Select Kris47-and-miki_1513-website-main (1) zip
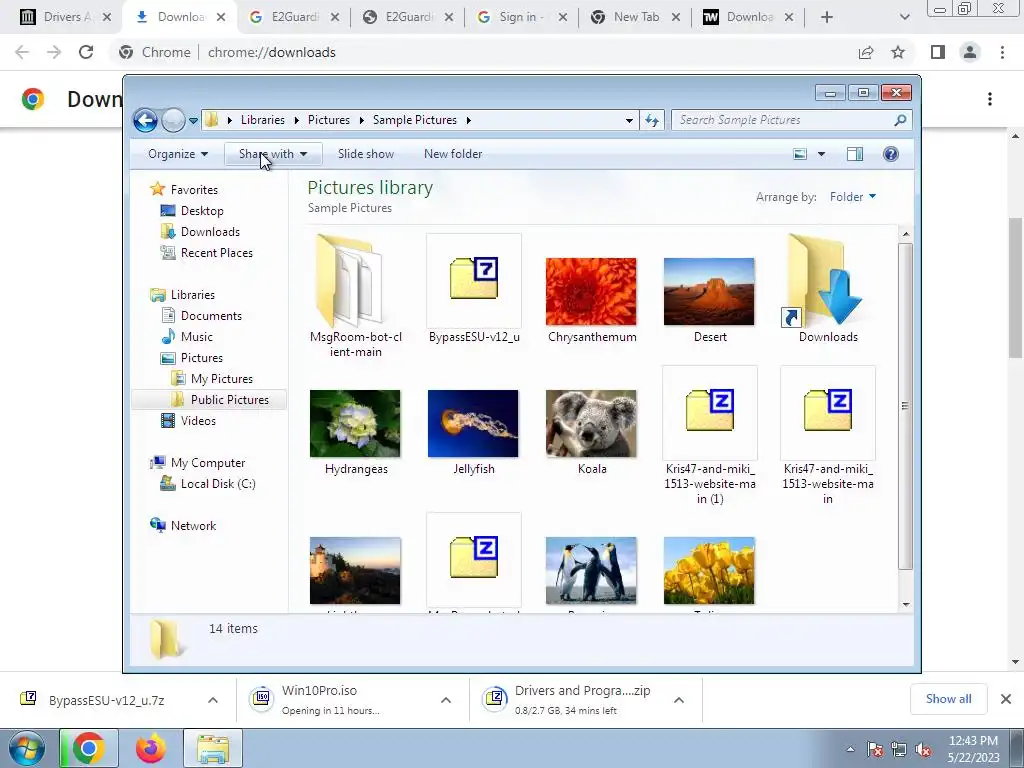 pos(710,436)
